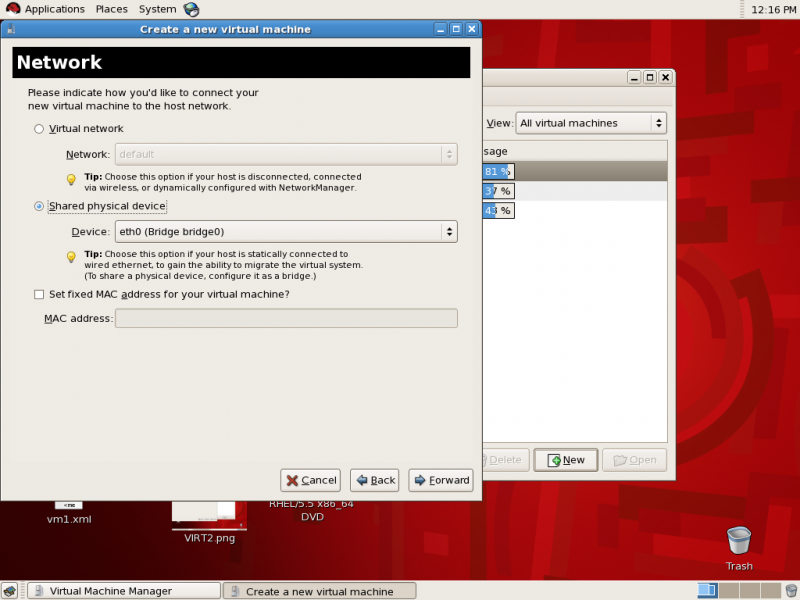The height and width of the screenshot is (600, 800).
Task: Click the show desktop panel icon
Action: [x=10, y=591]
